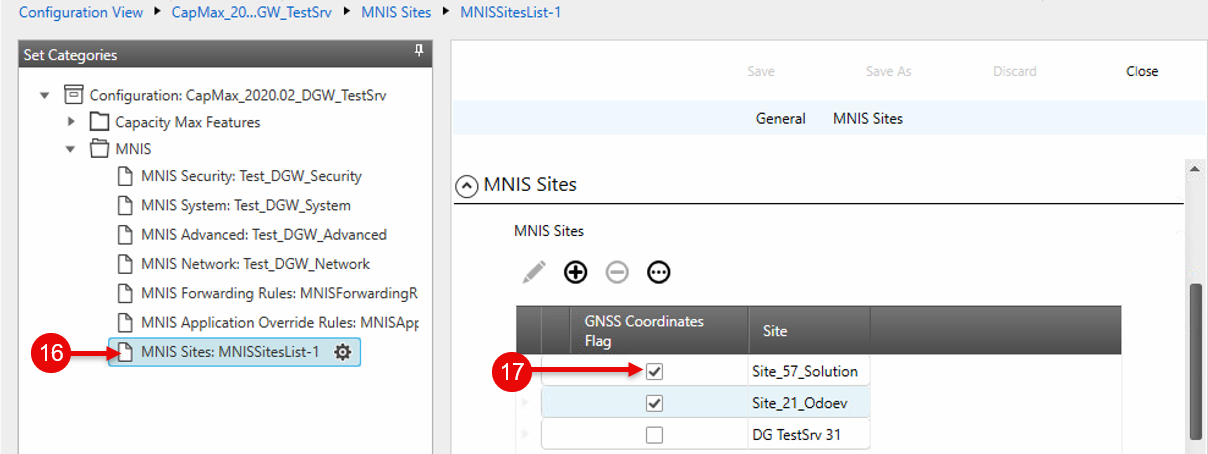
Task: Sort by Site column header
Action: 809,330
